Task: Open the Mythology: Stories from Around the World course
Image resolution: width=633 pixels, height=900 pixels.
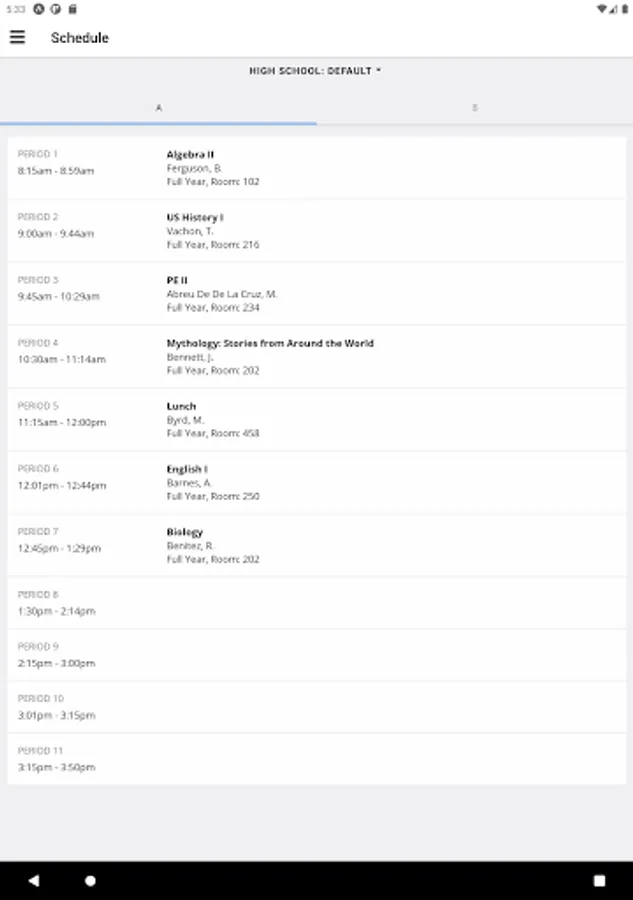Action: pos(316,357)
